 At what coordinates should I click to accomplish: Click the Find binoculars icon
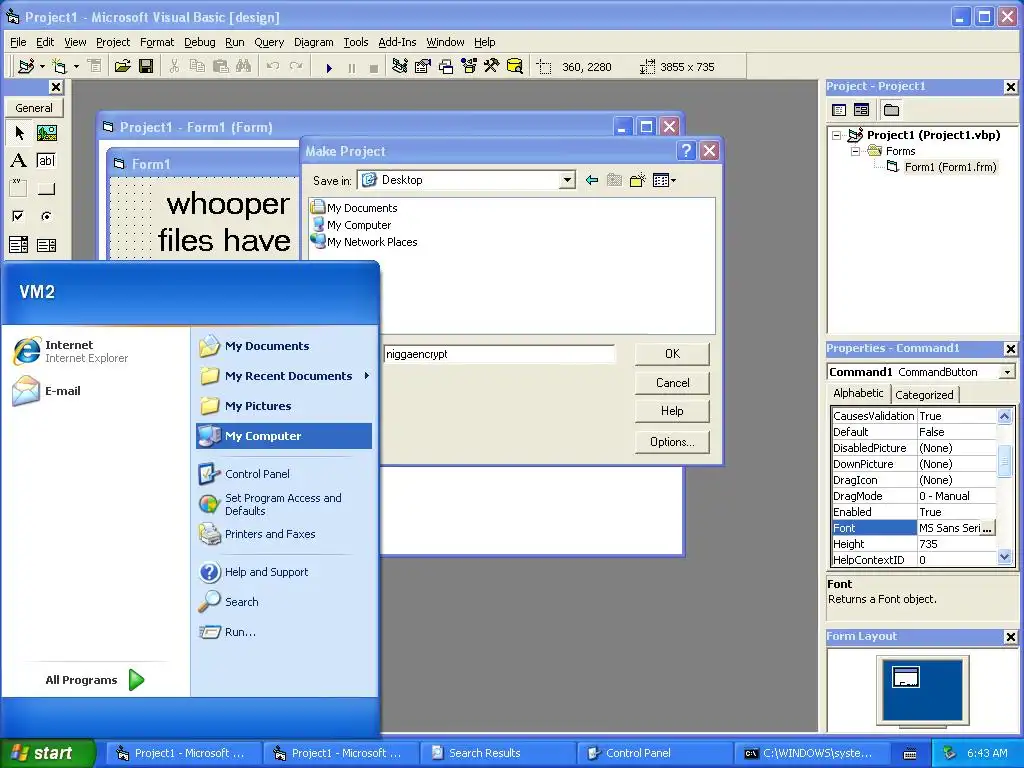[244, 67]
